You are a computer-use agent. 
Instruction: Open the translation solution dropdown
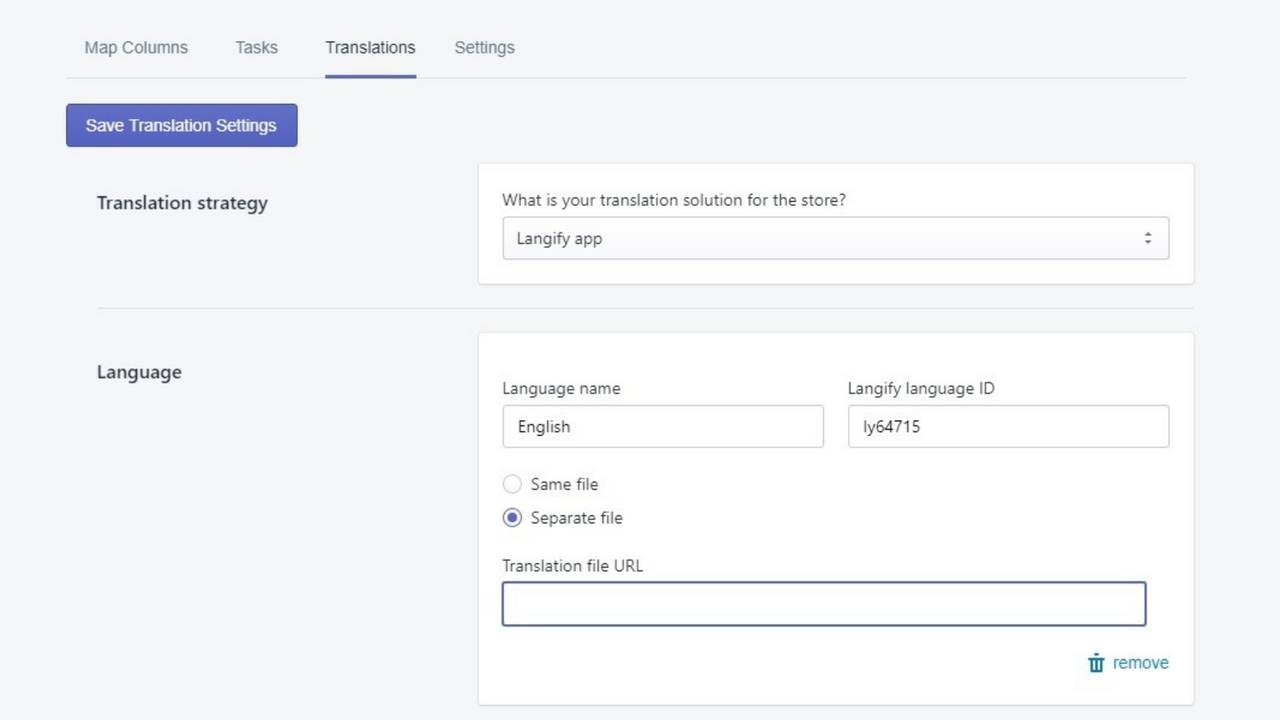(x=835, y=238)
